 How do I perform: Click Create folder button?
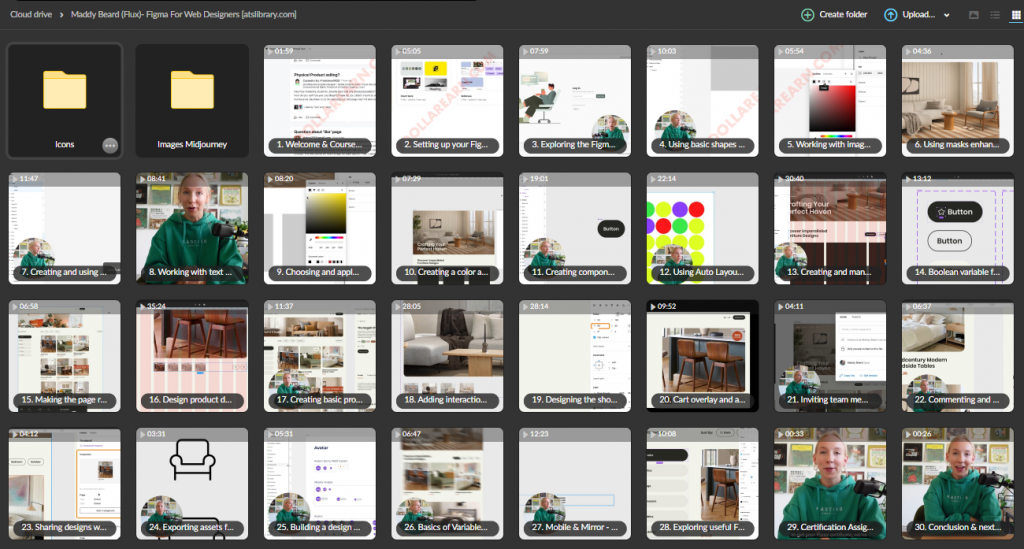point(835,14)
